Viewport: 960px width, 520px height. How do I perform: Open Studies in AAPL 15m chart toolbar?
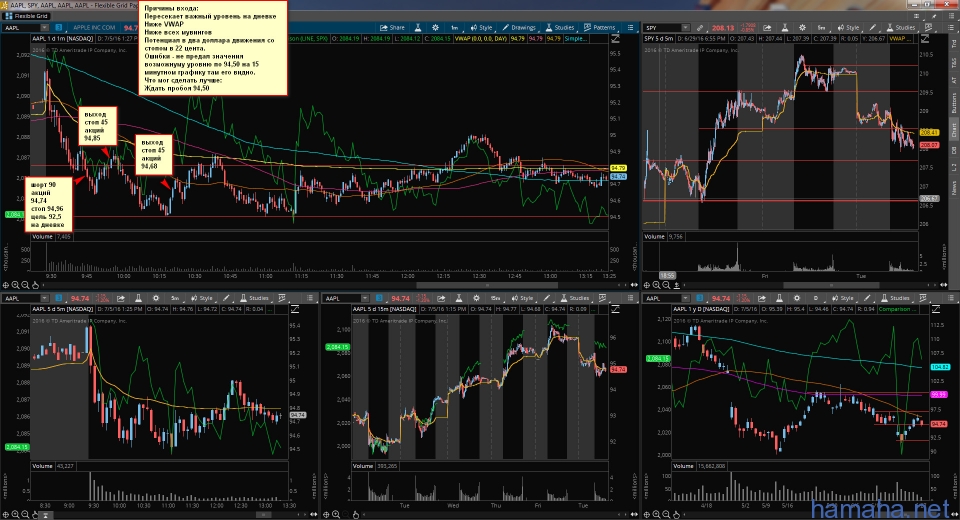575,298
